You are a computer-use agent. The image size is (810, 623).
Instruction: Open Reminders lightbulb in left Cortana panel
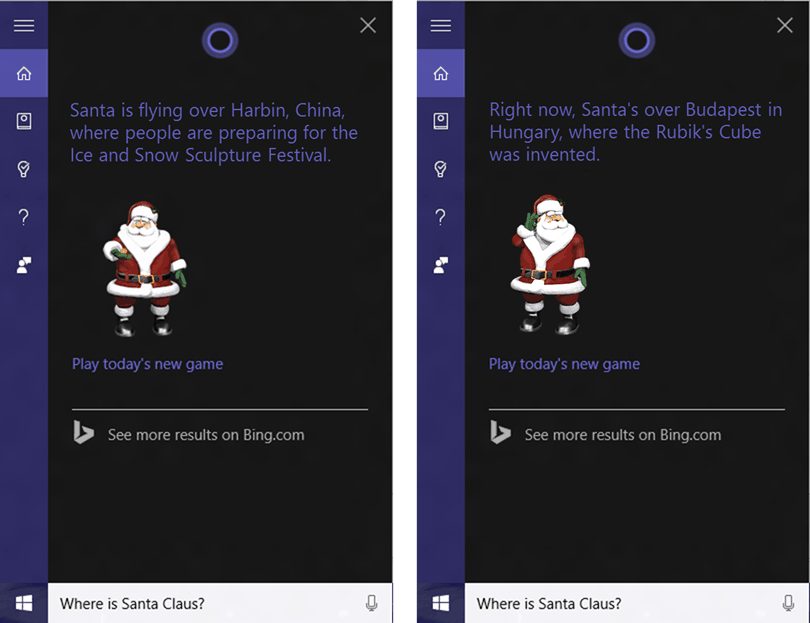pyautogui.click(x=24, y=169)
